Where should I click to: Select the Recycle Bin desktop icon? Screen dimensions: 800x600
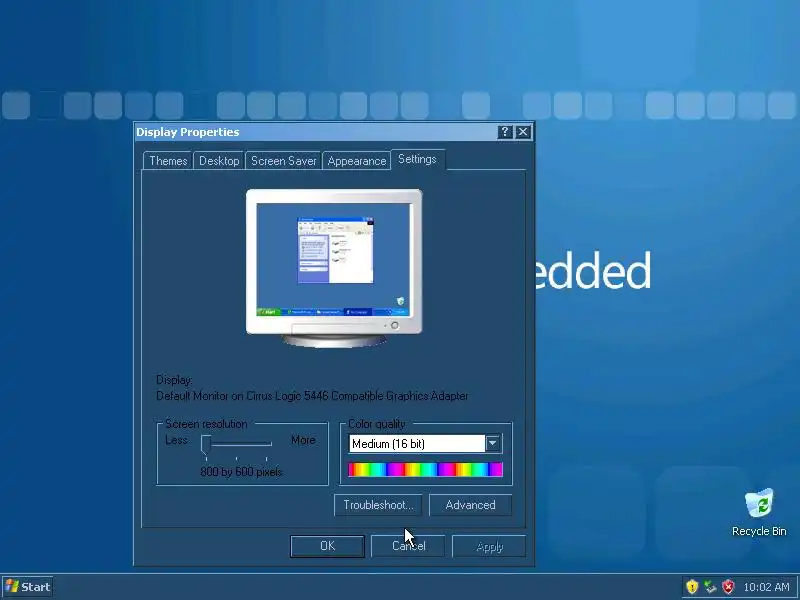tap(759, 512)
